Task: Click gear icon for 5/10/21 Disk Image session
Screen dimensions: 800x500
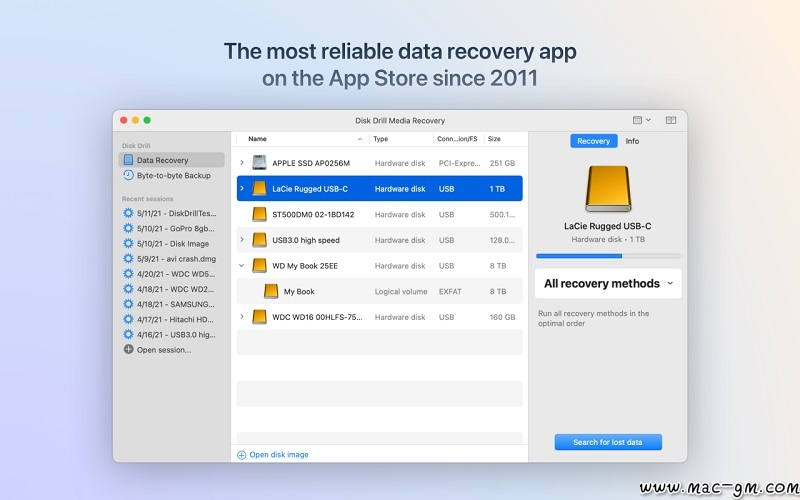Action: click(x=128, y=243)
